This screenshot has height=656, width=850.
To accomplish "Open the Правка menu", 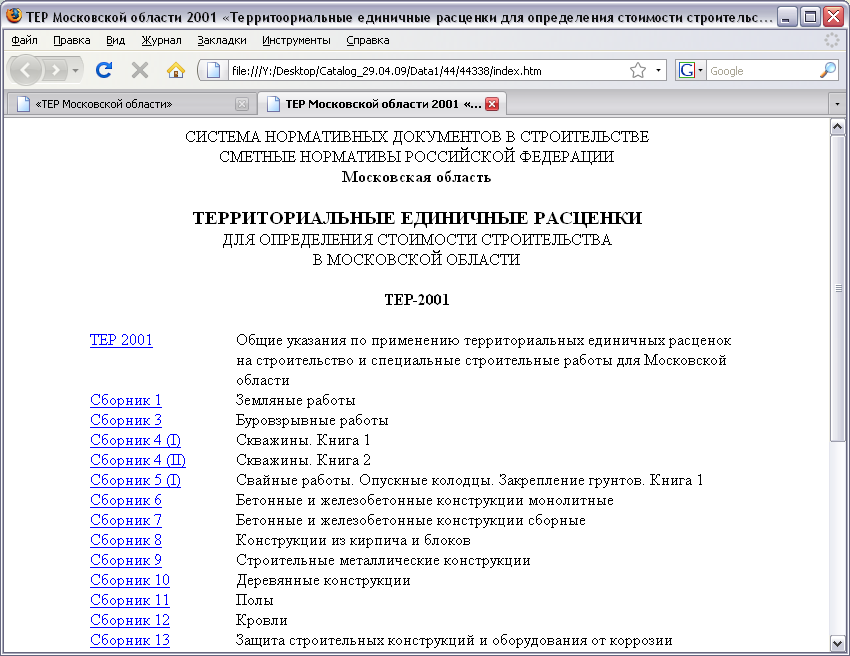I will (72, 40).
